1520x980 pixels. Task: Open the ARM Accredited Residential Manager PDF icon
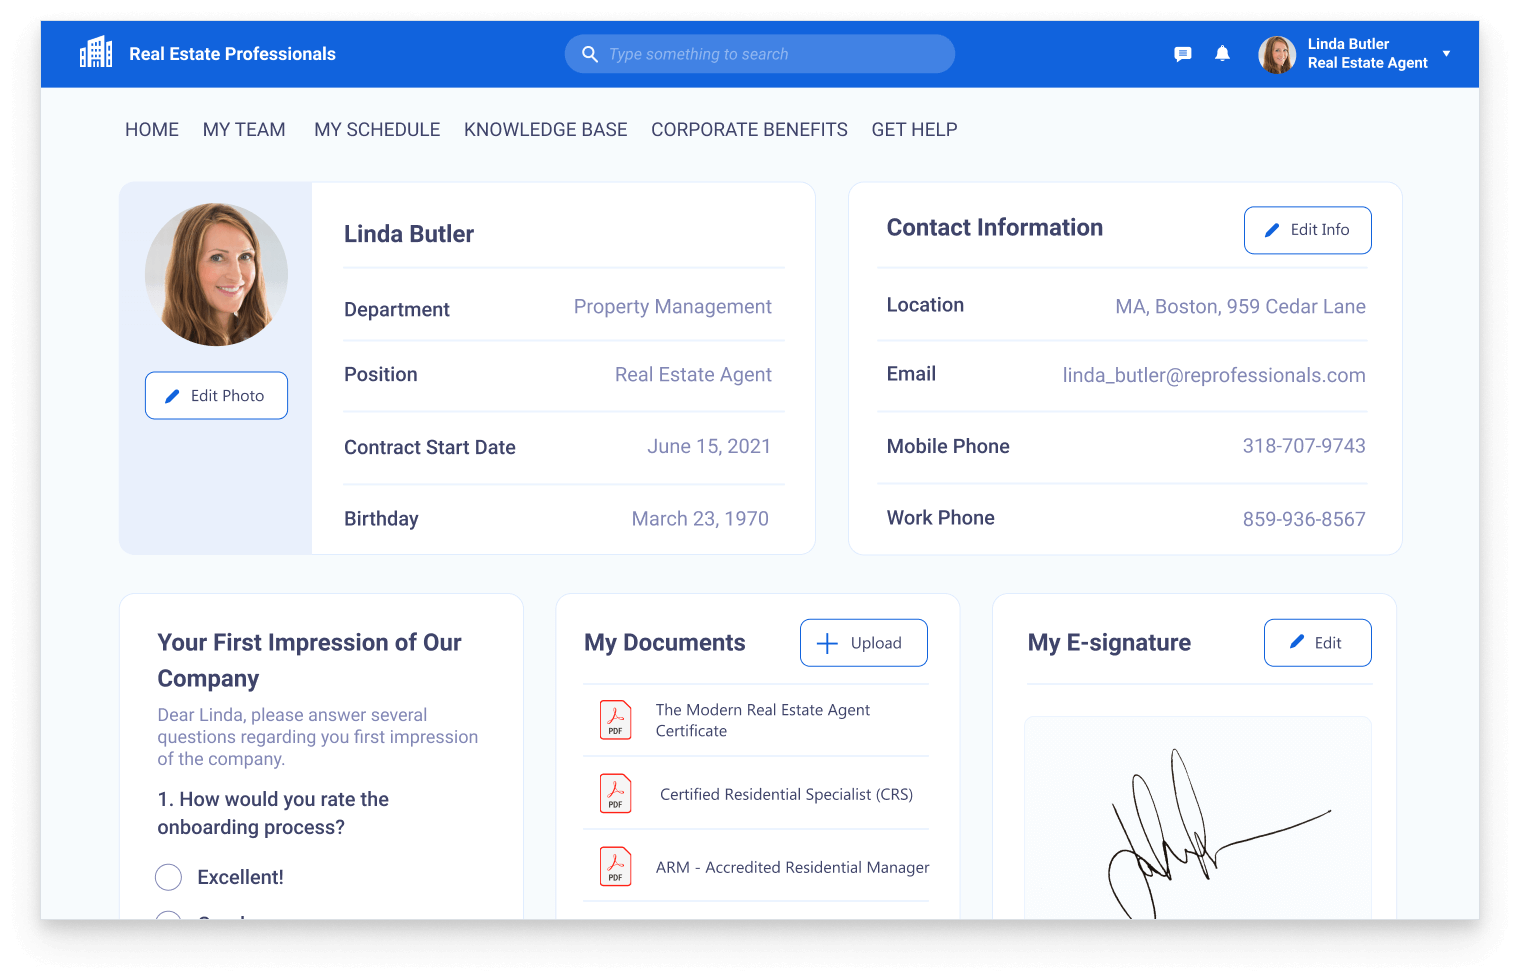(615, 867)
